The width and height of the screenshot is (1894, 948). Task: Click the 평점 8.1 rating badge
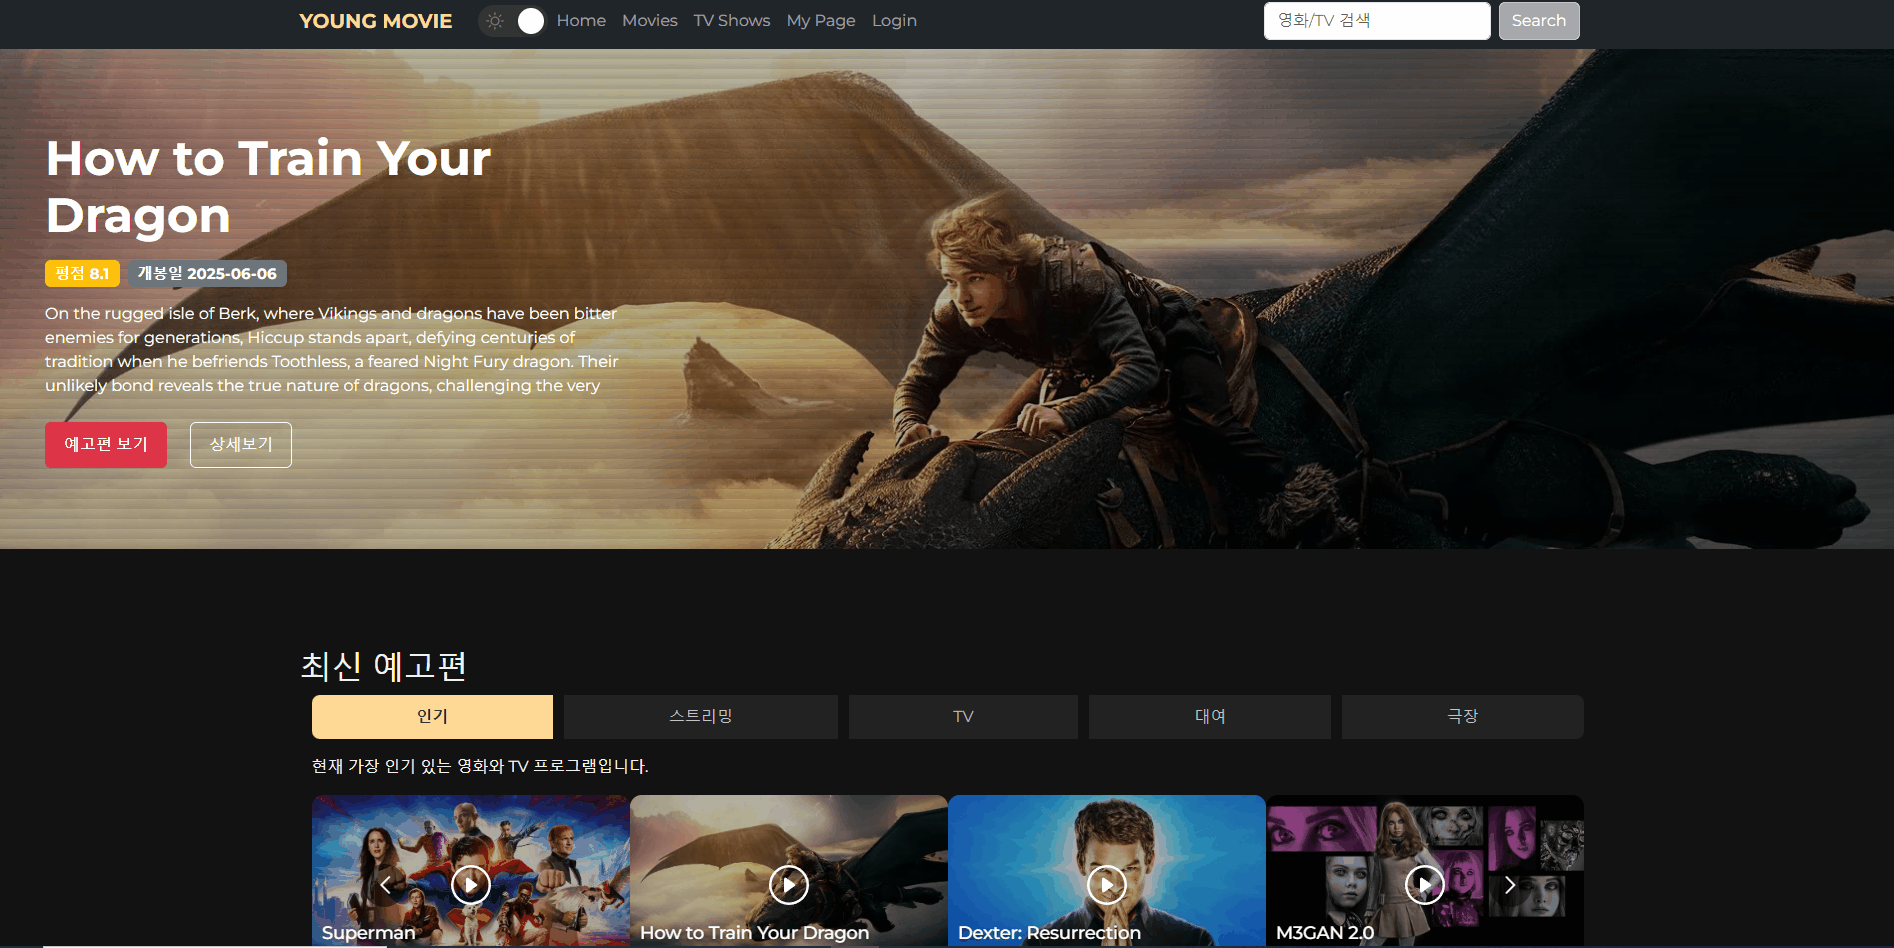tap(82, 274)
